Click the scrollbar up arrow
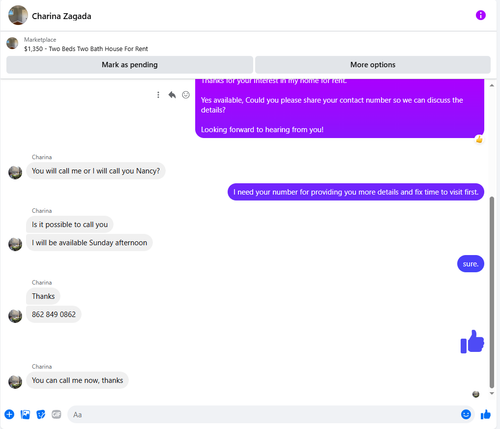 coord(492,86)
